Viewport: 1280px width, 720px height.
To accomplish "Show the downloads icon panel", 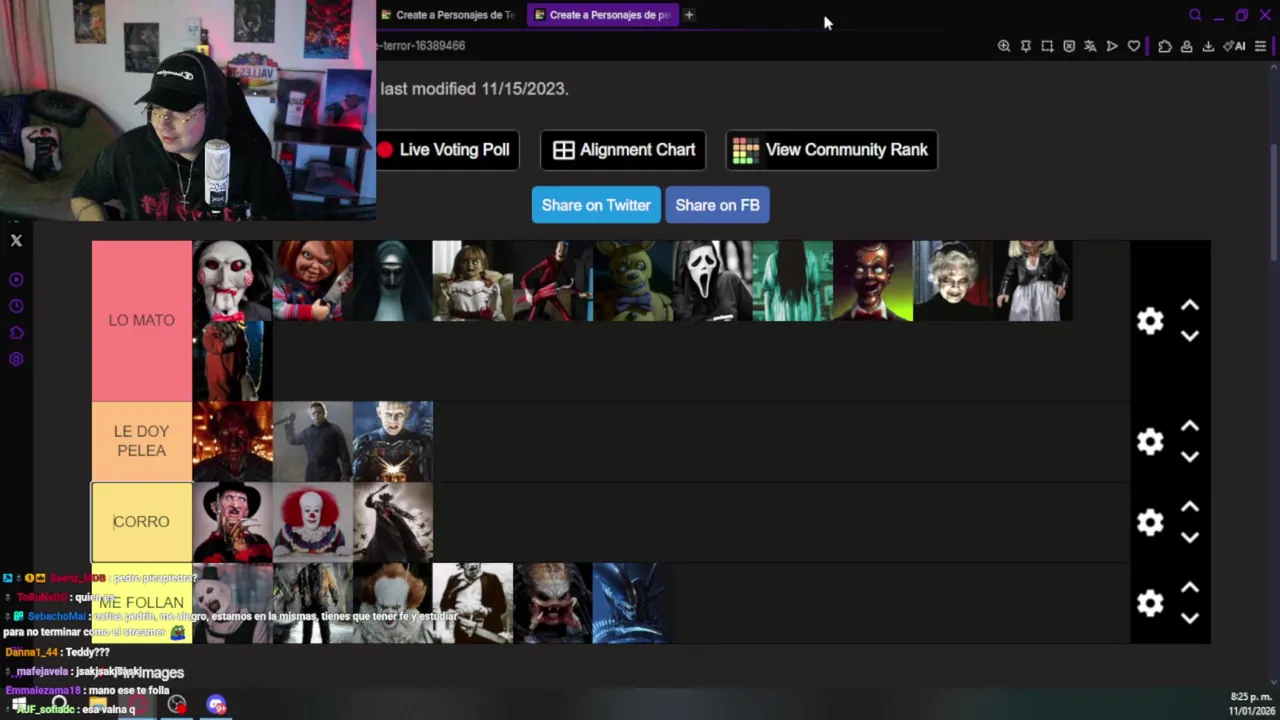I will click(1208, 46).
